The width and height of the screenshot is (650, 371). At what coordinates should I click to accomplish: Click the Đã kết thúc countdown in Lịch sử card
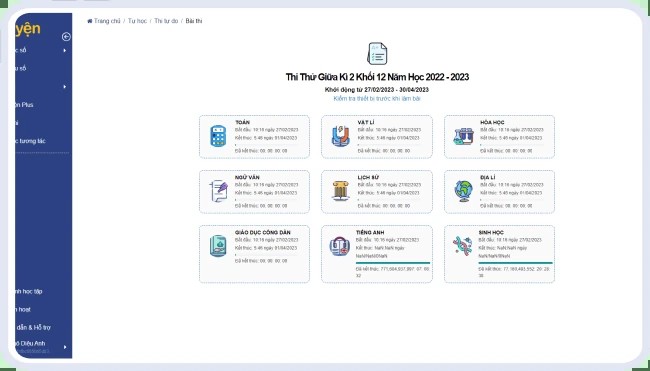pos(384,206)
